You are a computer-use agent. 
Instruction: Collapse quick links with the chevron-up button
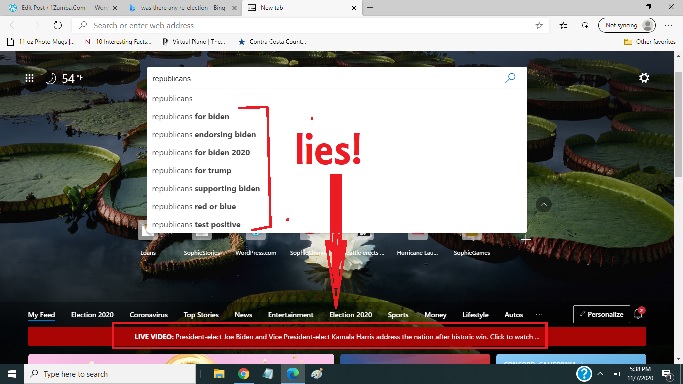point(544,204)
